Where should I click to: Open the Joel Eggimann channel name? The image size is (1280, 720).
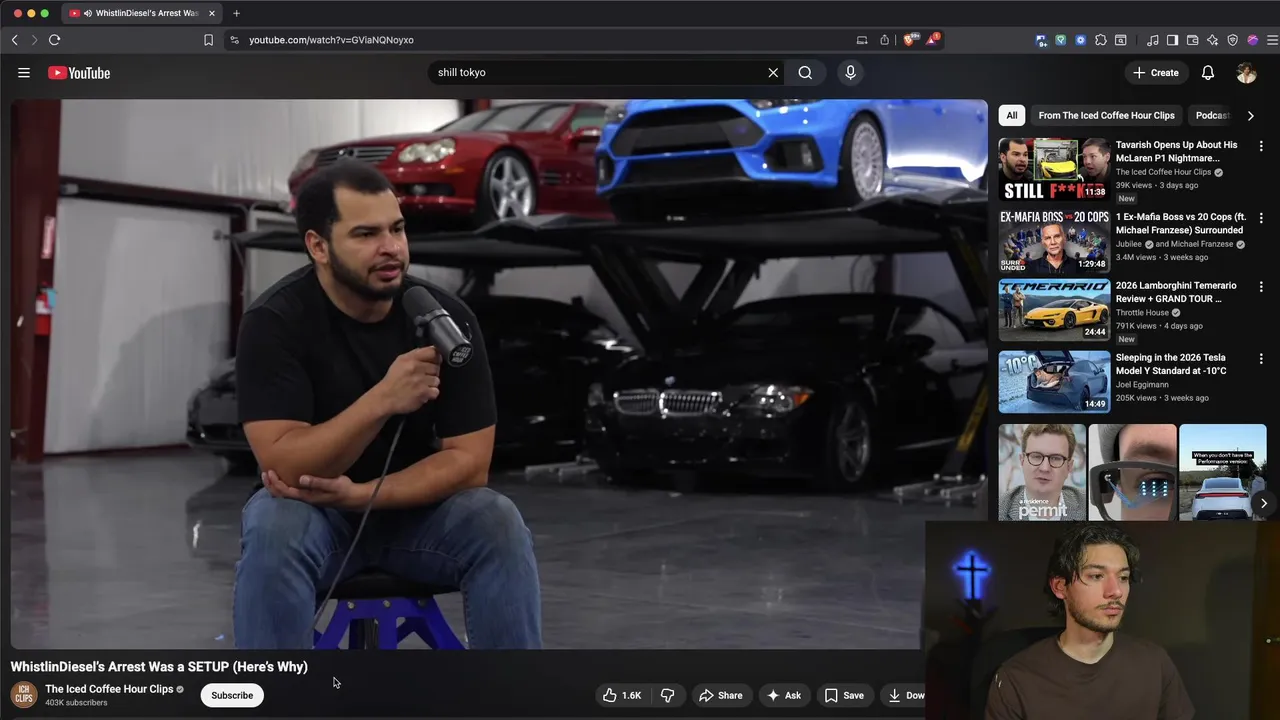coord(1142,385)
